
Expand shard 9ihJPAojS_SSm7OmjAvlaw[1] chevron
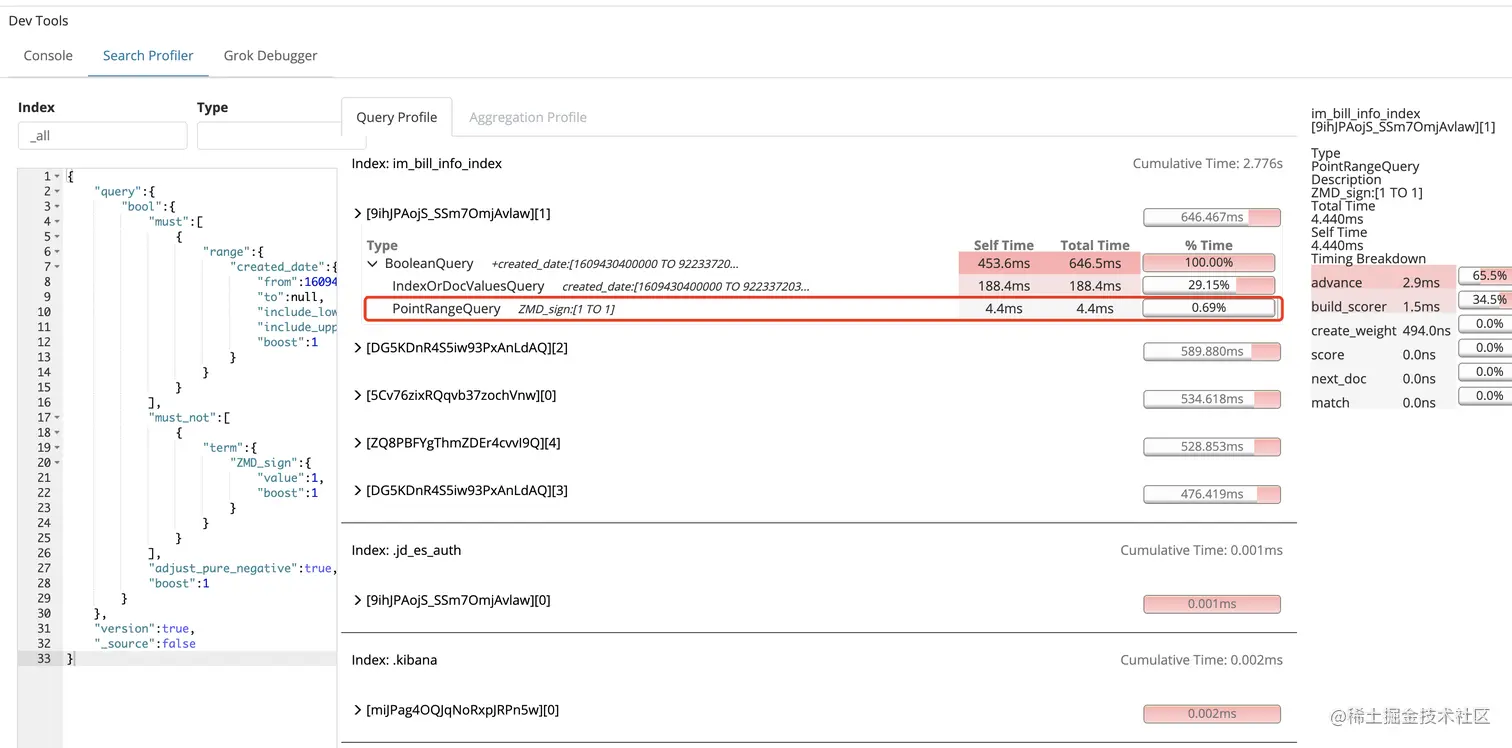[358, 213]
